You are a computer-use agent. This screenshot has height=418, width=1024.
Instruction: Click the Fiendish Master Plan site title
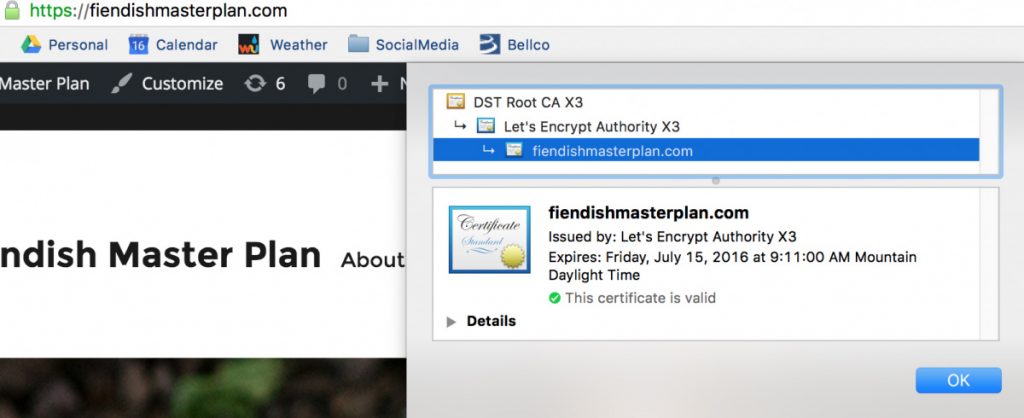pos(160,255)
